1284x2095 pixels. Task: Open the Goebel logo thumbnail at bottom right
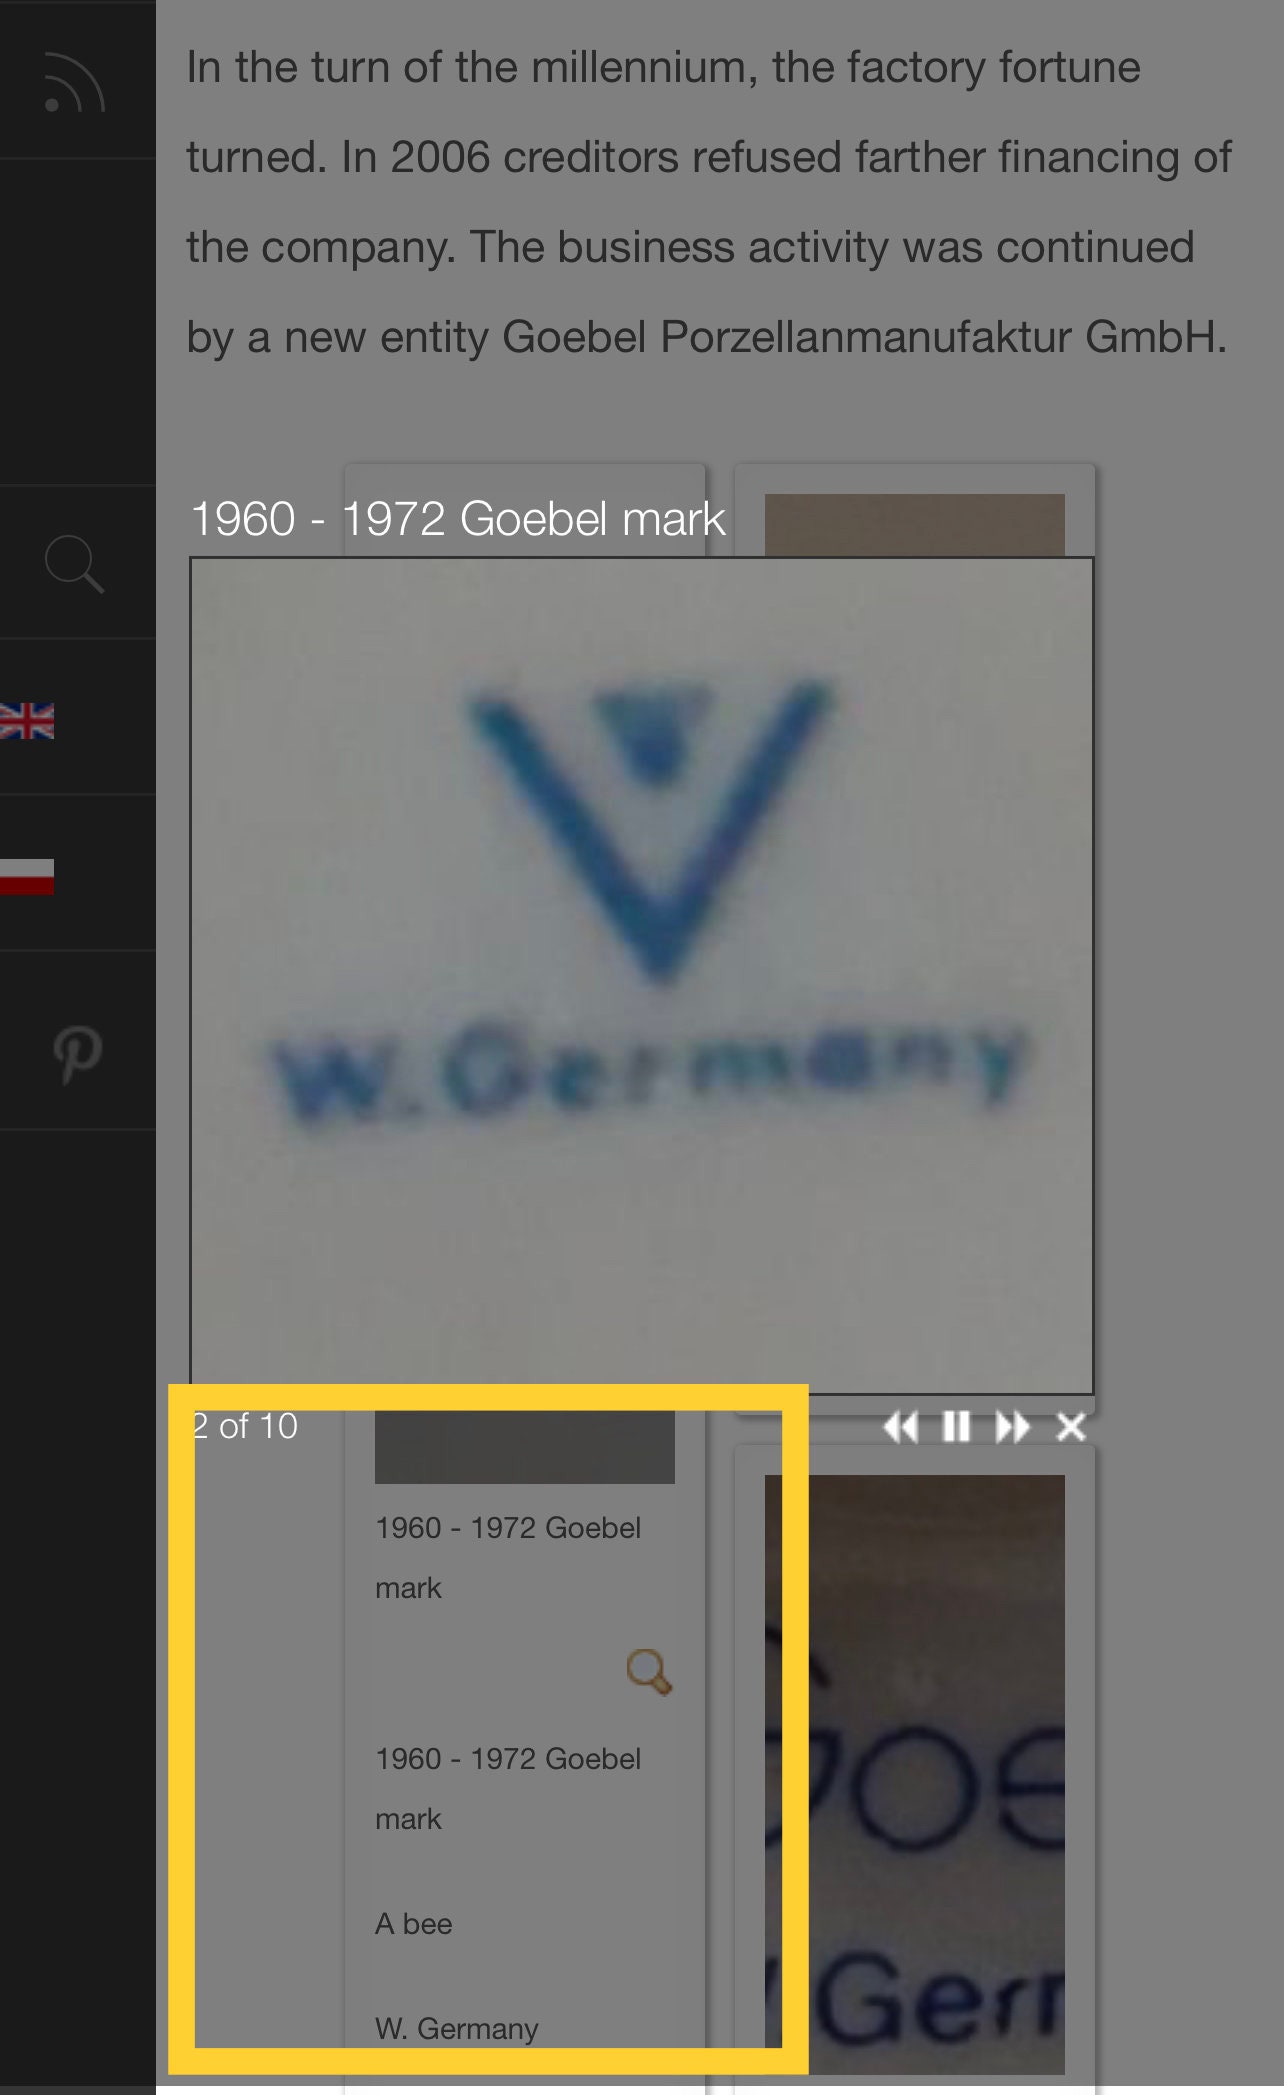pyautogui.click(x=914, y=1774)
